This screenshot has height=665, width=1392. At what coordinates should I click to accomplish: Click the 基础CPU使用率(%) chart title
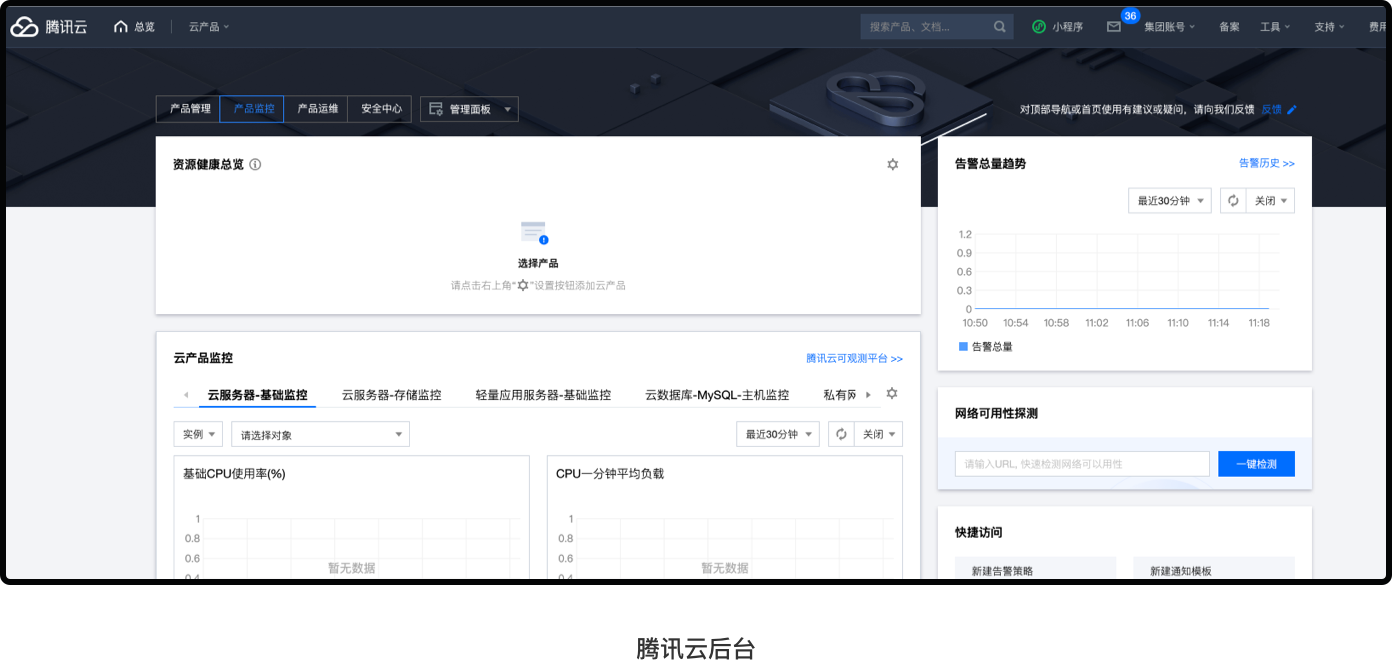(234, 474)
